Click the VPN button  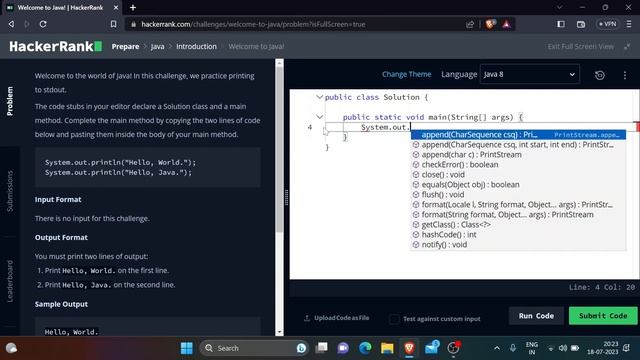(607, 24)
